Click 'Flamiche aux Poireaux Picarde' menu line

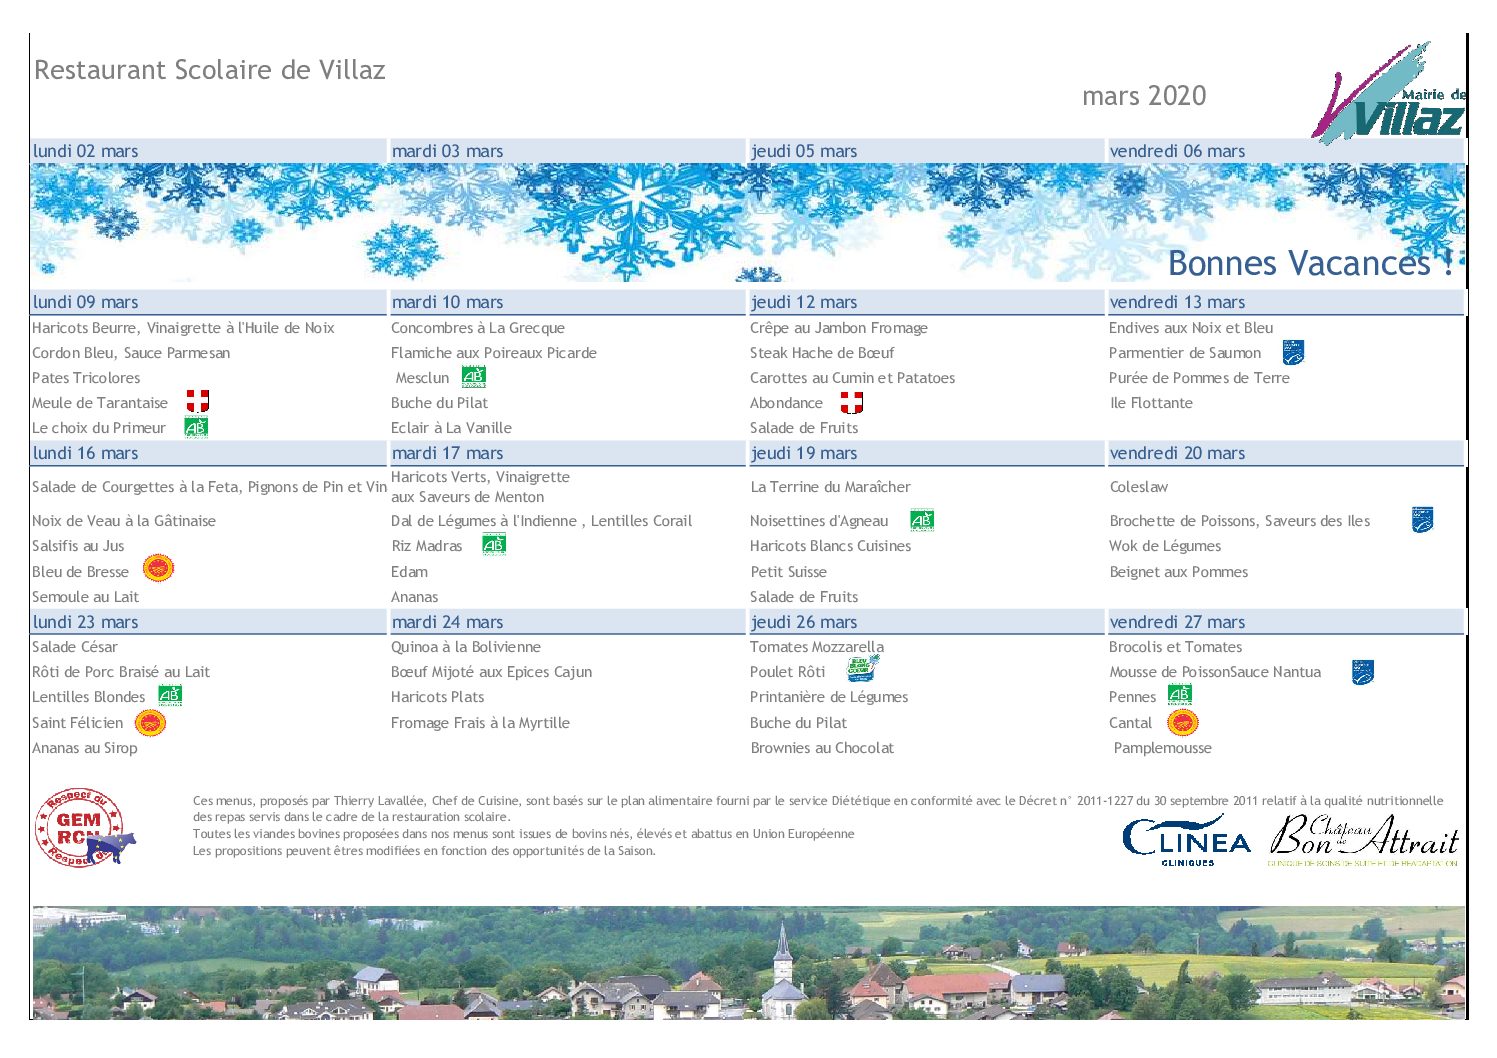tap(494, 353)
